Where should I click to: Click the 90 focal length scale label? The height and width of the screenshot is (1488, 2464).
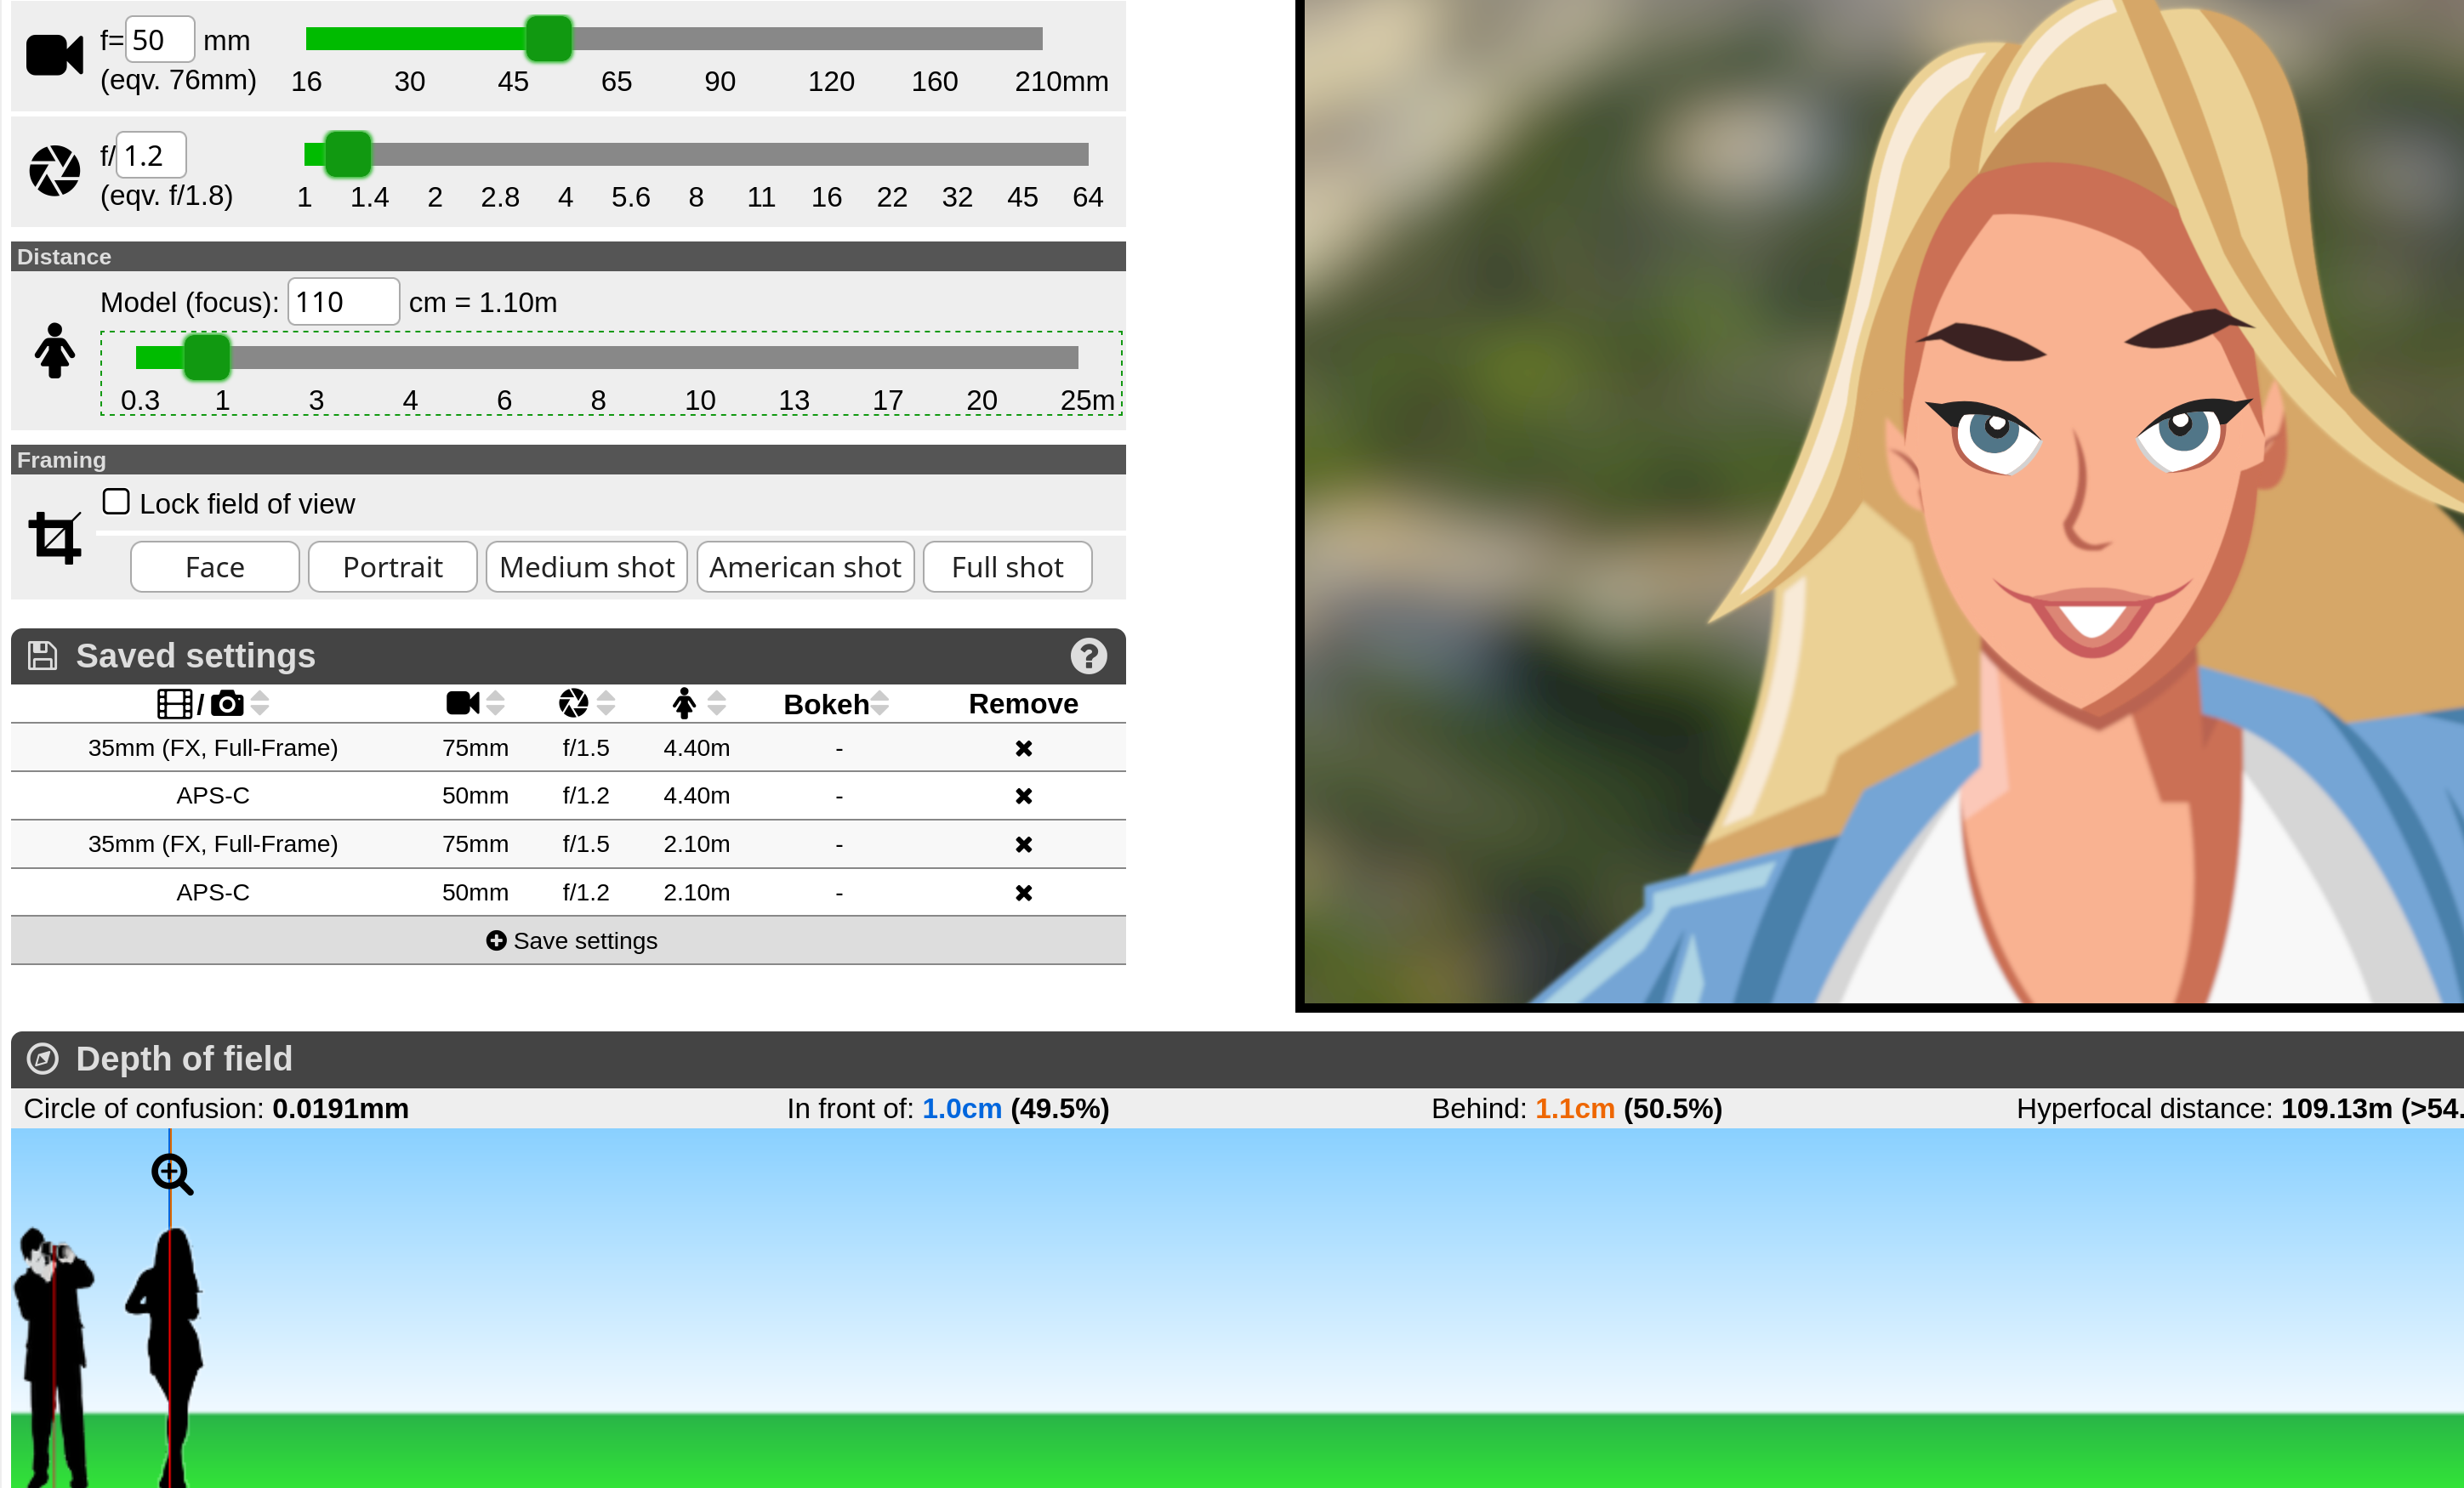[720, 81]
